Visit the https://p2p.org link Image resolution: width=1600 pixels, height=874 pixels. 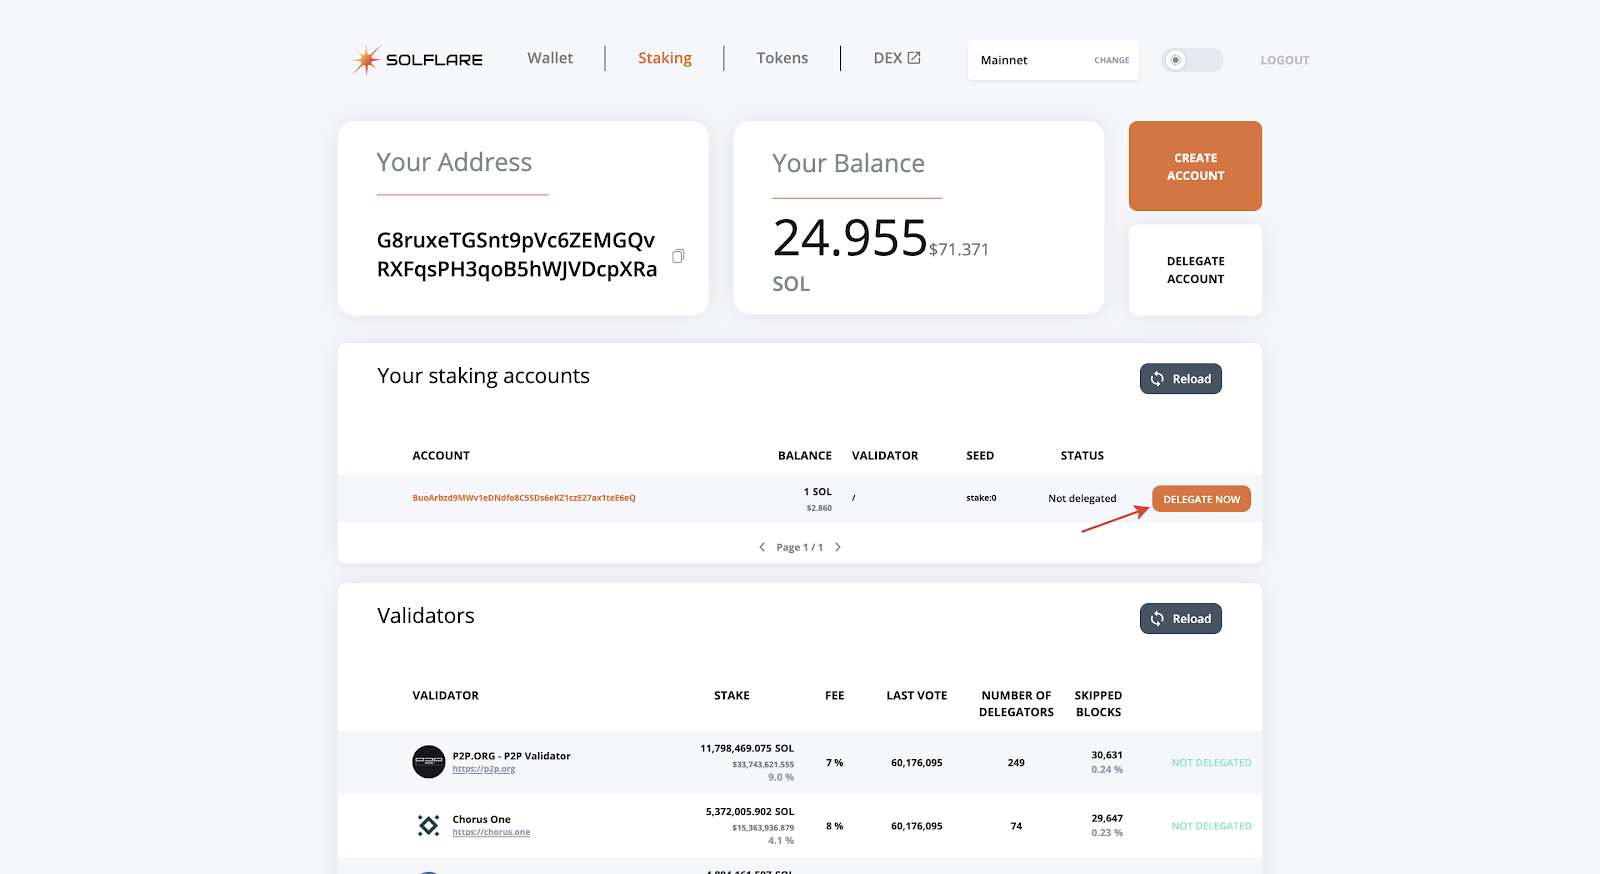tap(484, 769)
